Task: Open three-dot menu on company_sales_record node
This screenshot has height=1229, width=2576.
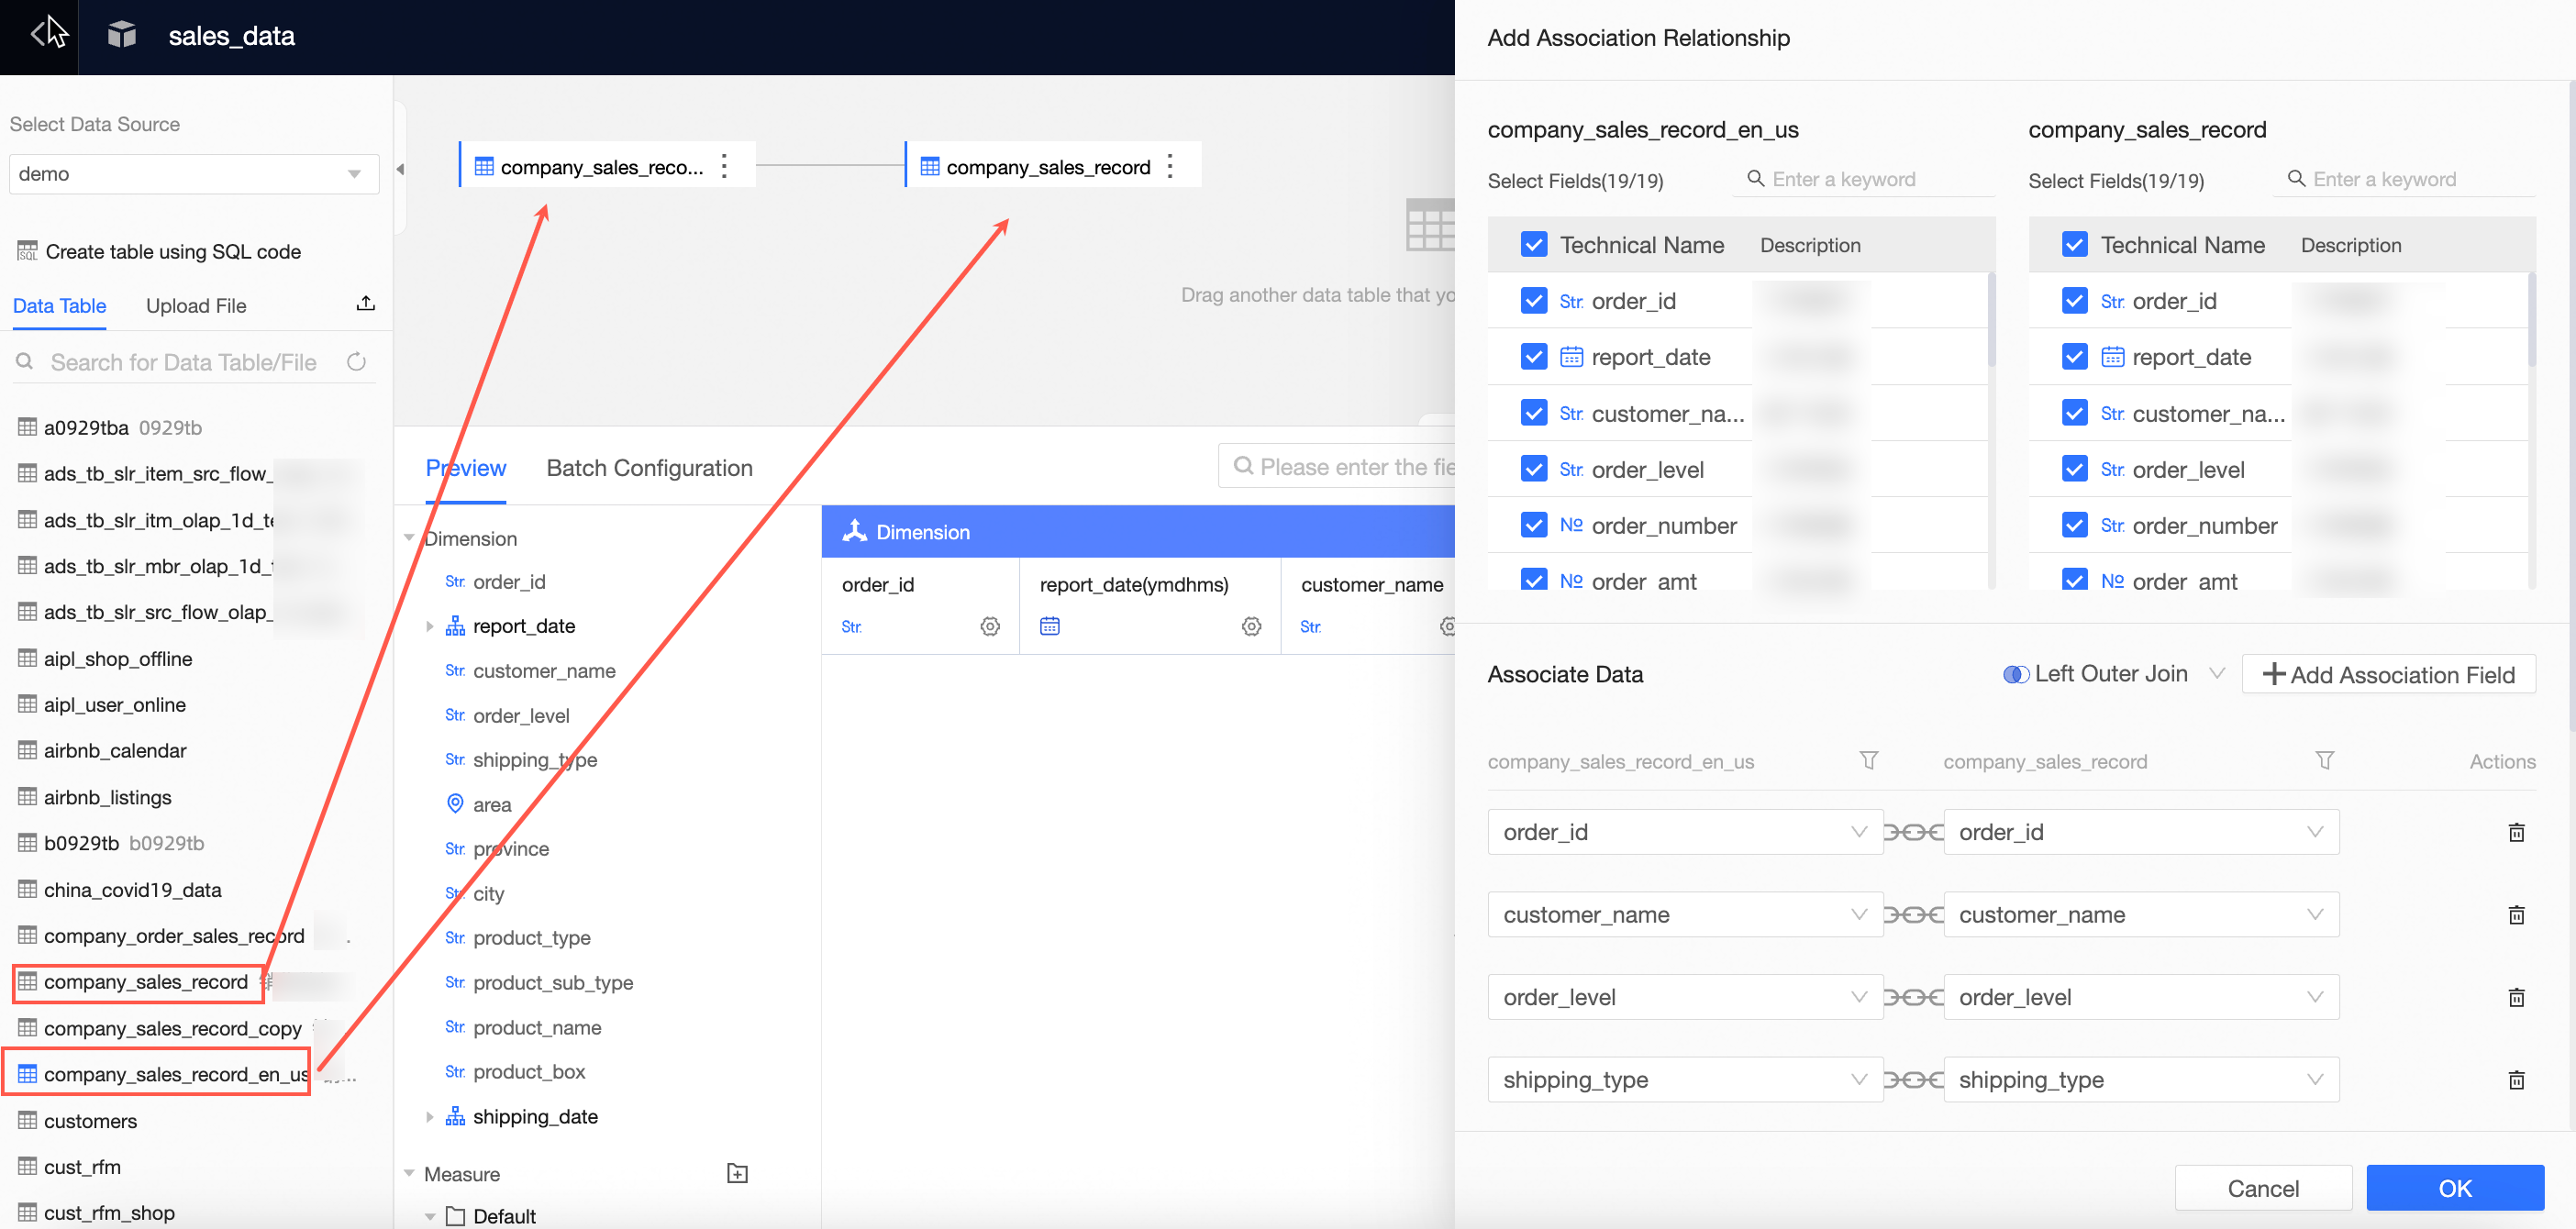Action: 1170,166
